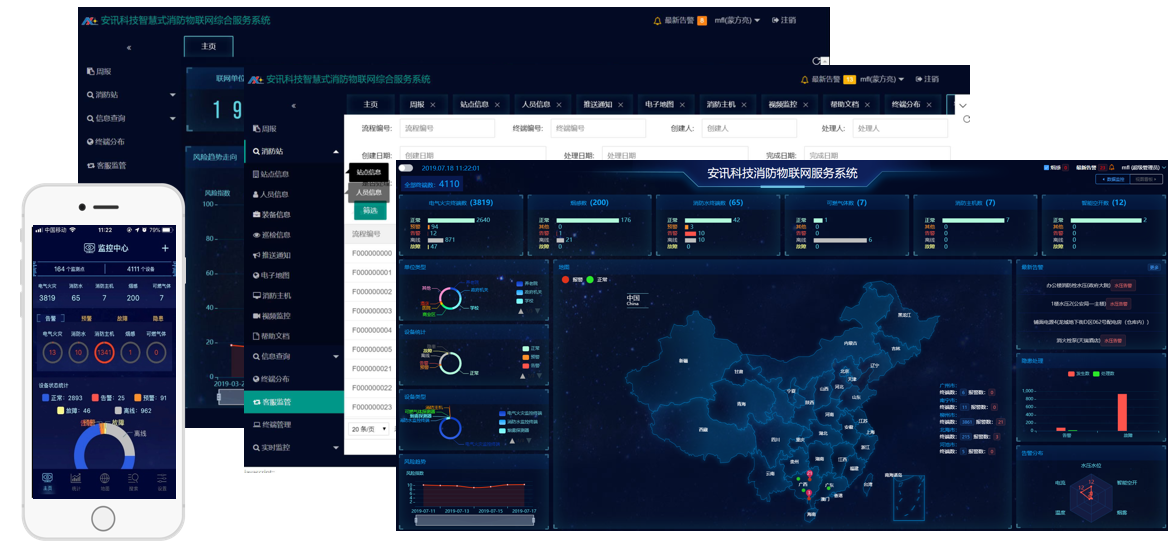Open the tab overflow chevron in the middle window
This screenshot has width=1173, height=545.
pos(962,105)
